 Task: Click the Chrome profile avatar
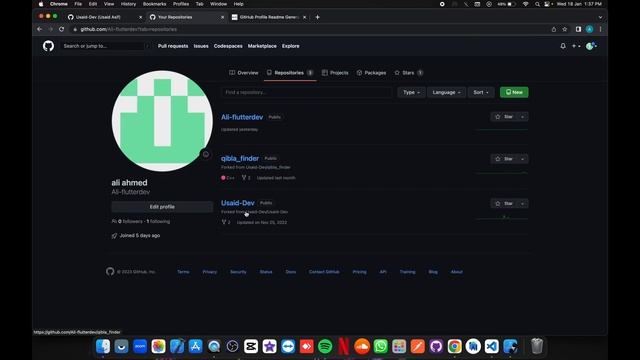(589, 29)
